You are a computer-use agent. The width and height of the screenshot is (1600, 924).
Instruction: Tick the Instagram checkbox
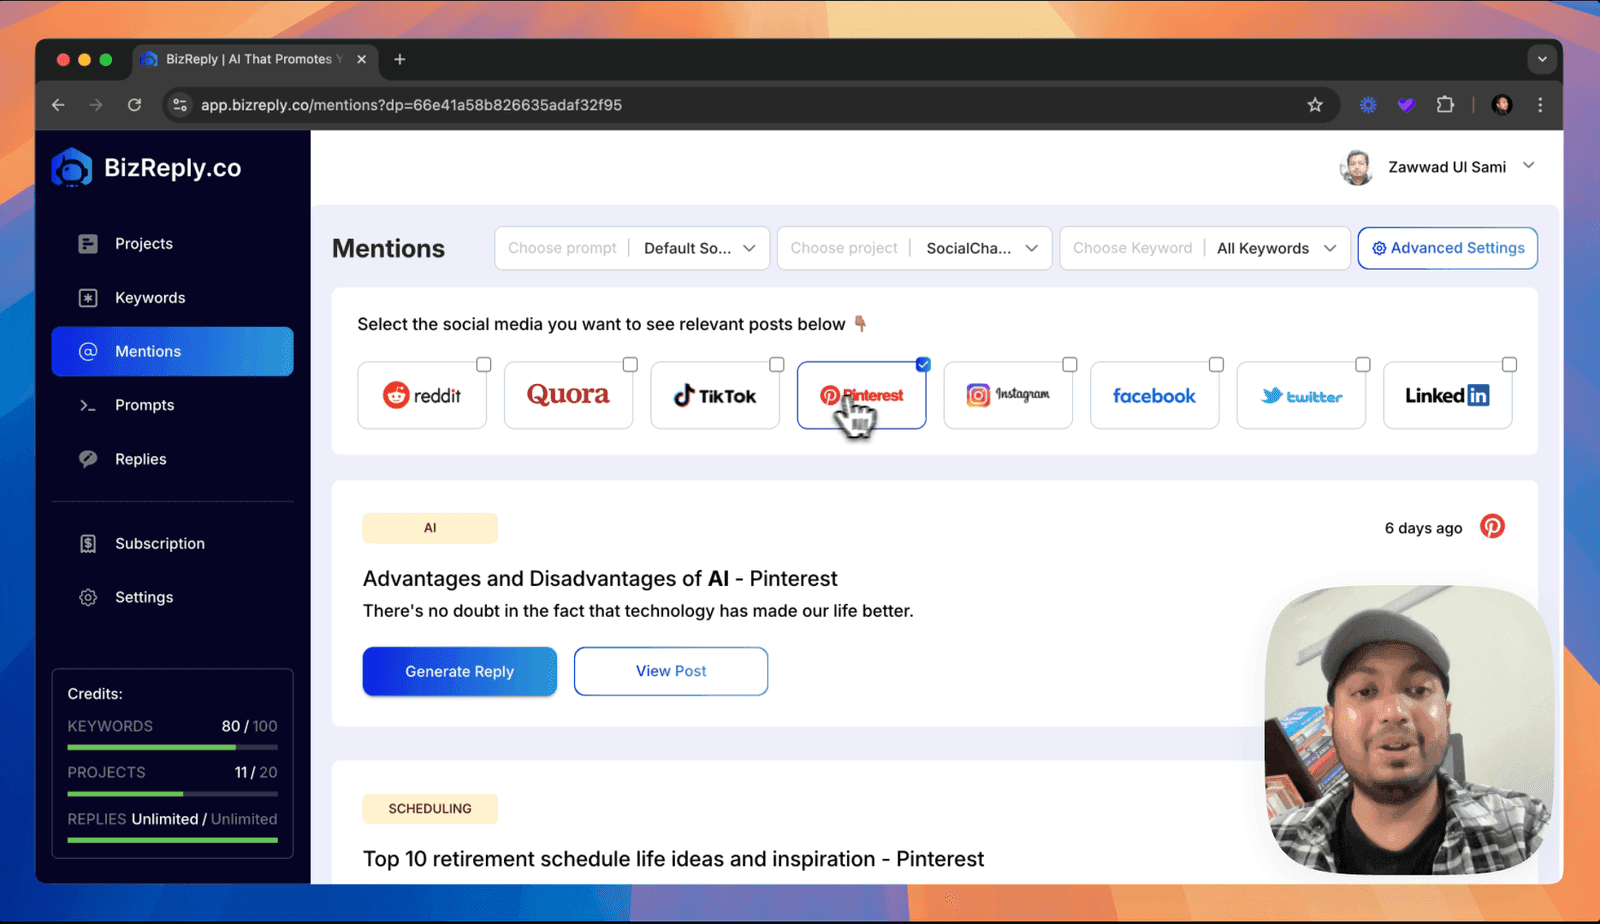[1070, 365]
